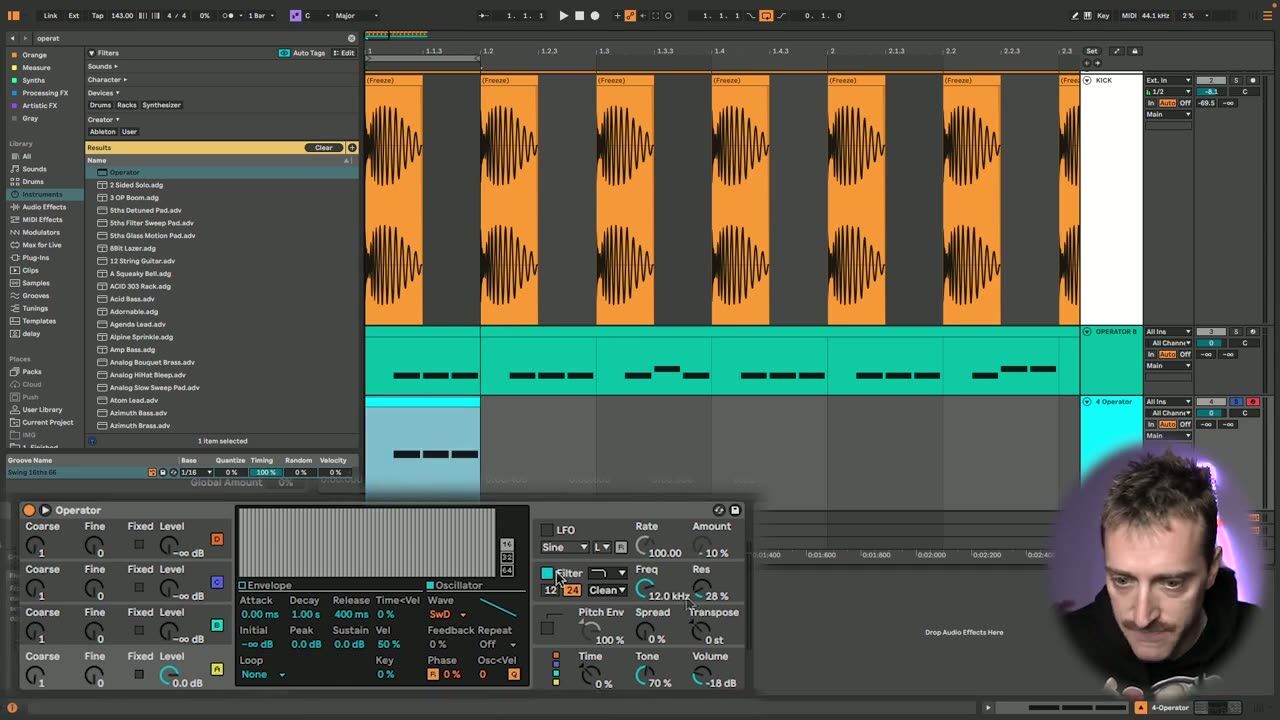Select Audio Effects in the Library sidebar
This screenshot has height=720, width=1280.
tap(44, 207)
